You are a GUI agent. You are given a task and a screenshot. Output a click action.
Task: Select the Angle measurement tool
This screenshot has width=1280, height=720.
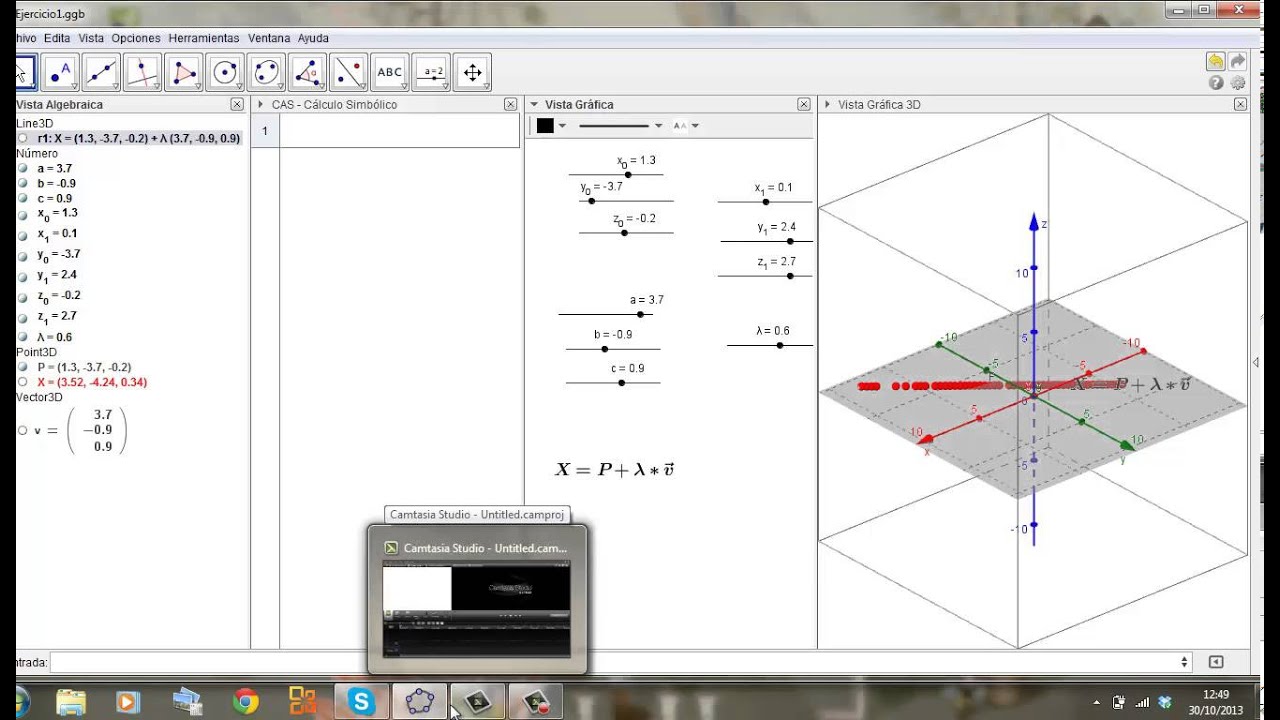coord(307,72)
